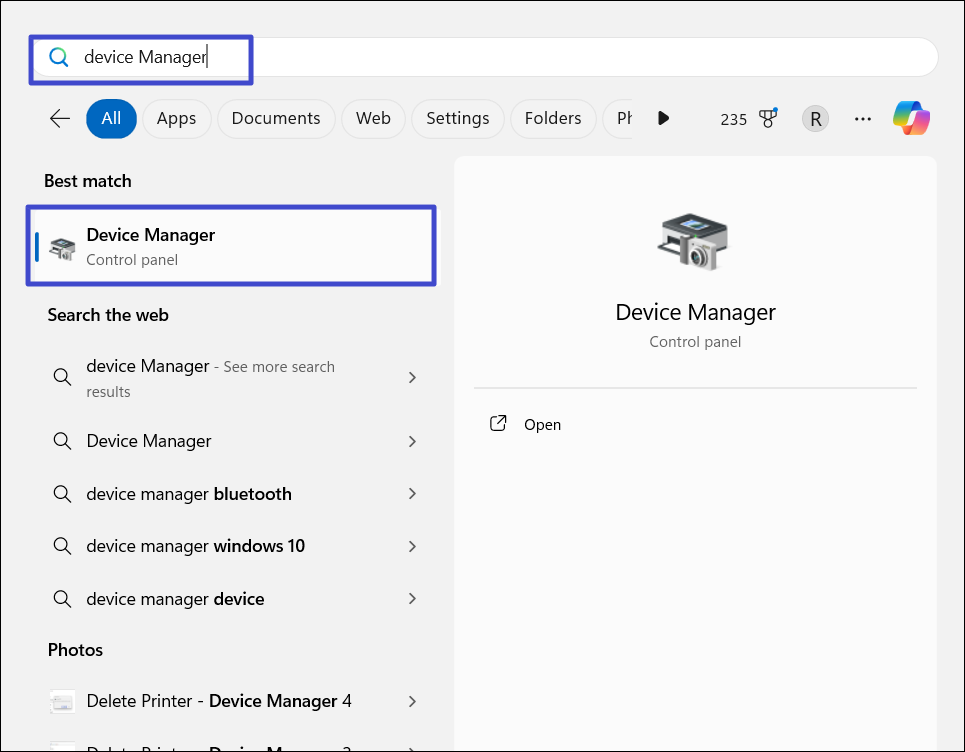Switch to the Documents filter tab
This screenshot has width=965, height=752.
(x=276, y=118)
